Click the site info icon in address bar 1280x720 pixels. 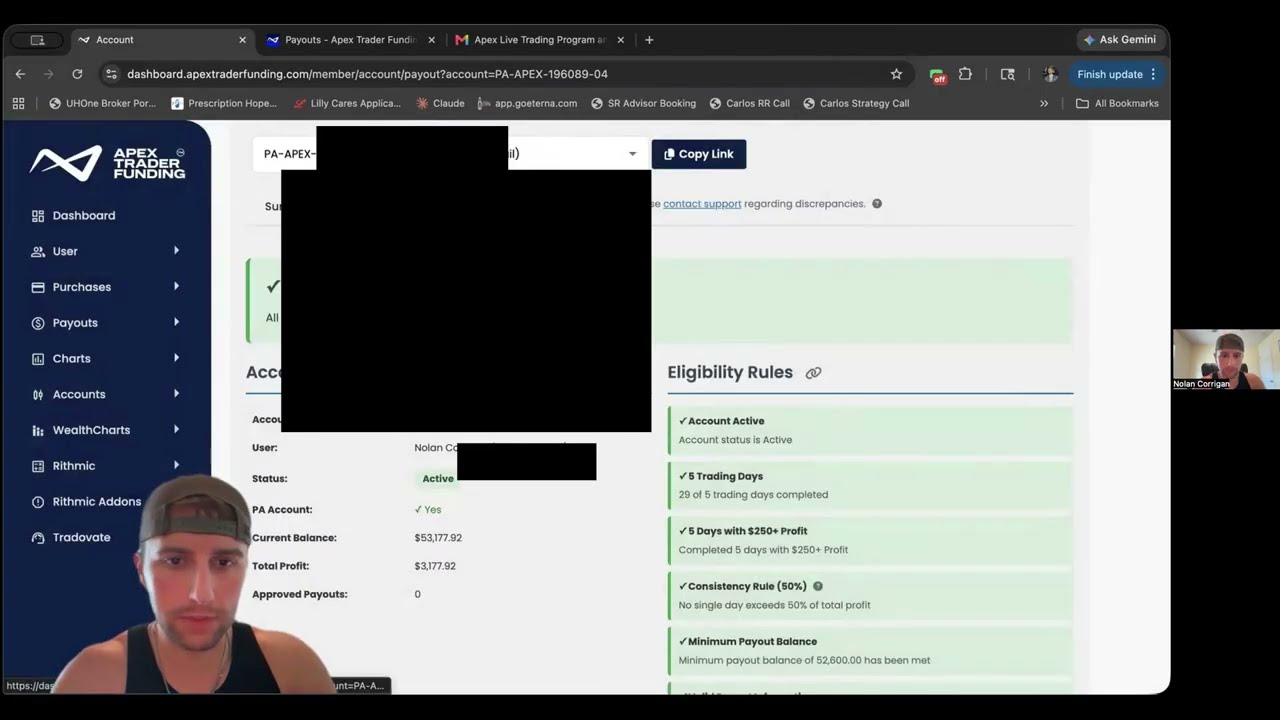click(x=111, y=74)
